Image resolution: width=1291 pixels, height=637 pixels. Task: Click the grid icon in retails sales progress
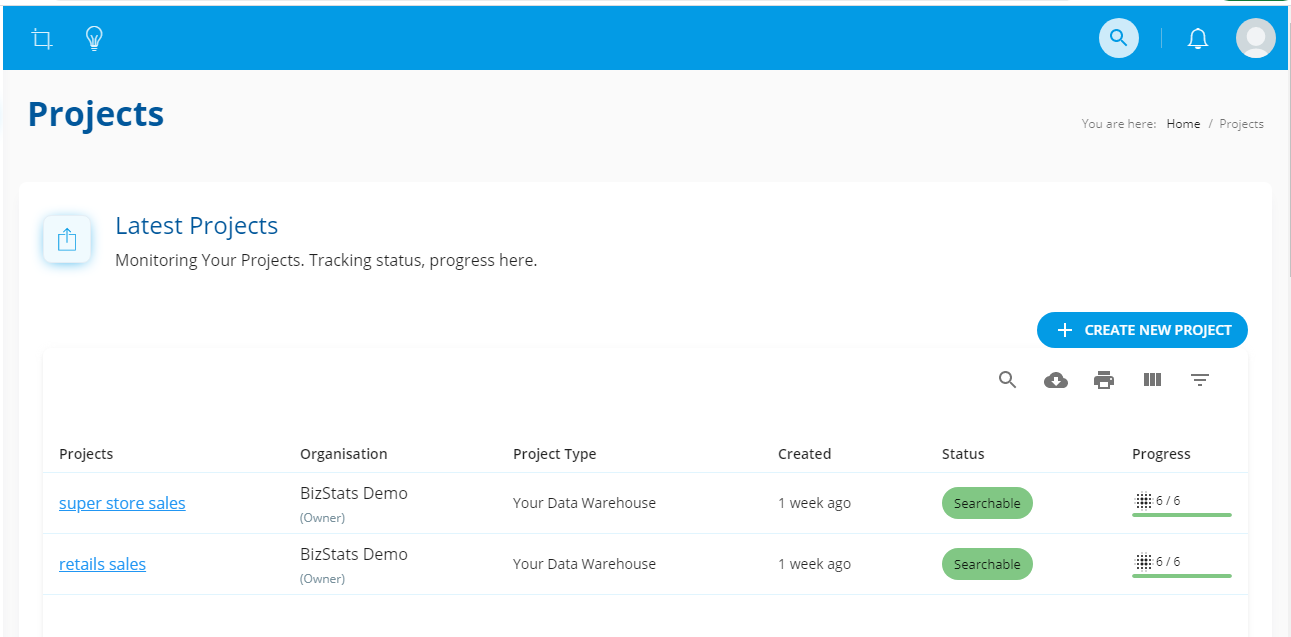(x=1144, y=562)
